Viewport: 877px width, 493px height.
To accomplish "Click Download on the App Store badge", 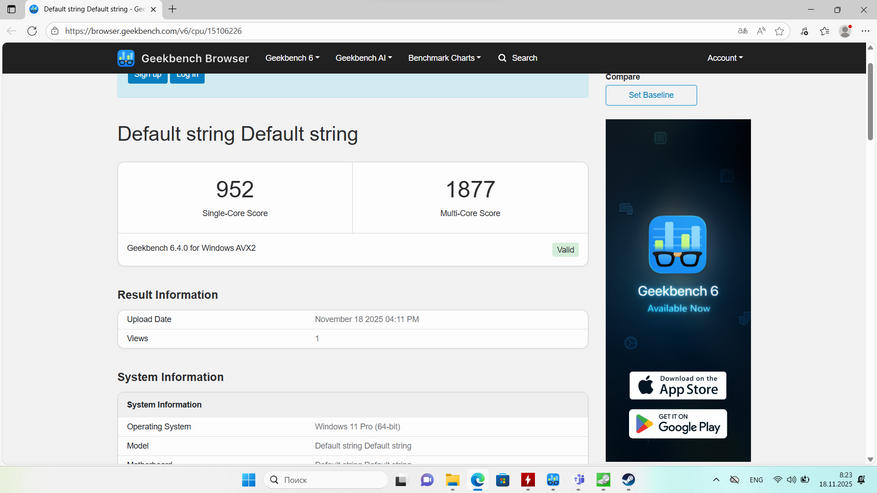I will pos(678,386).
